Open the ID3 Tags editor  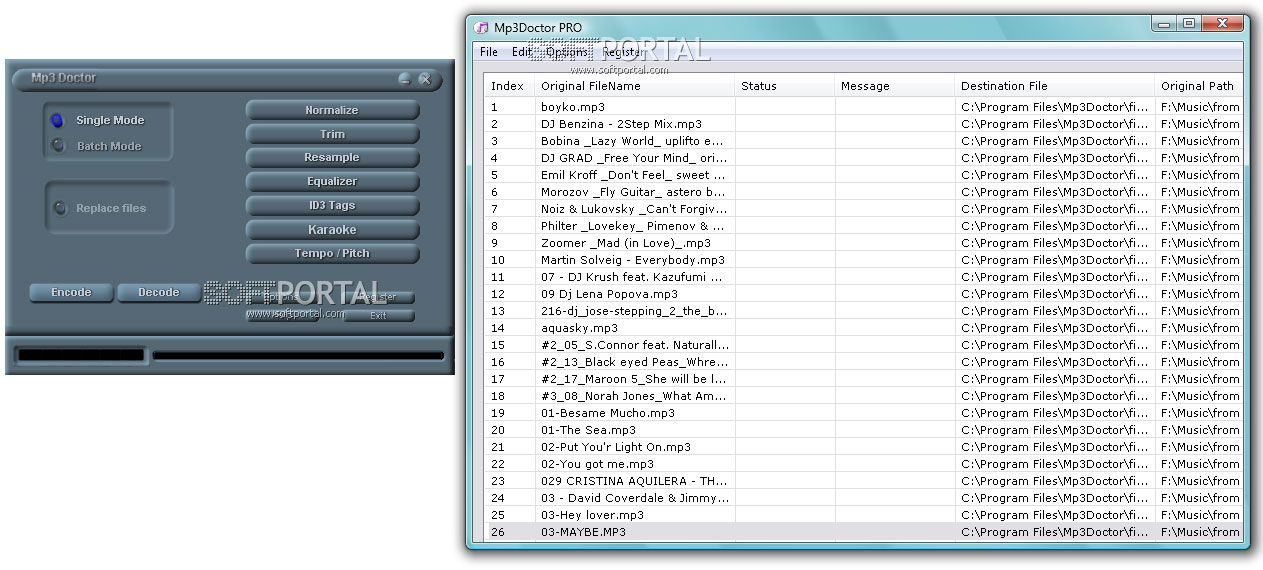coord(332,206)
